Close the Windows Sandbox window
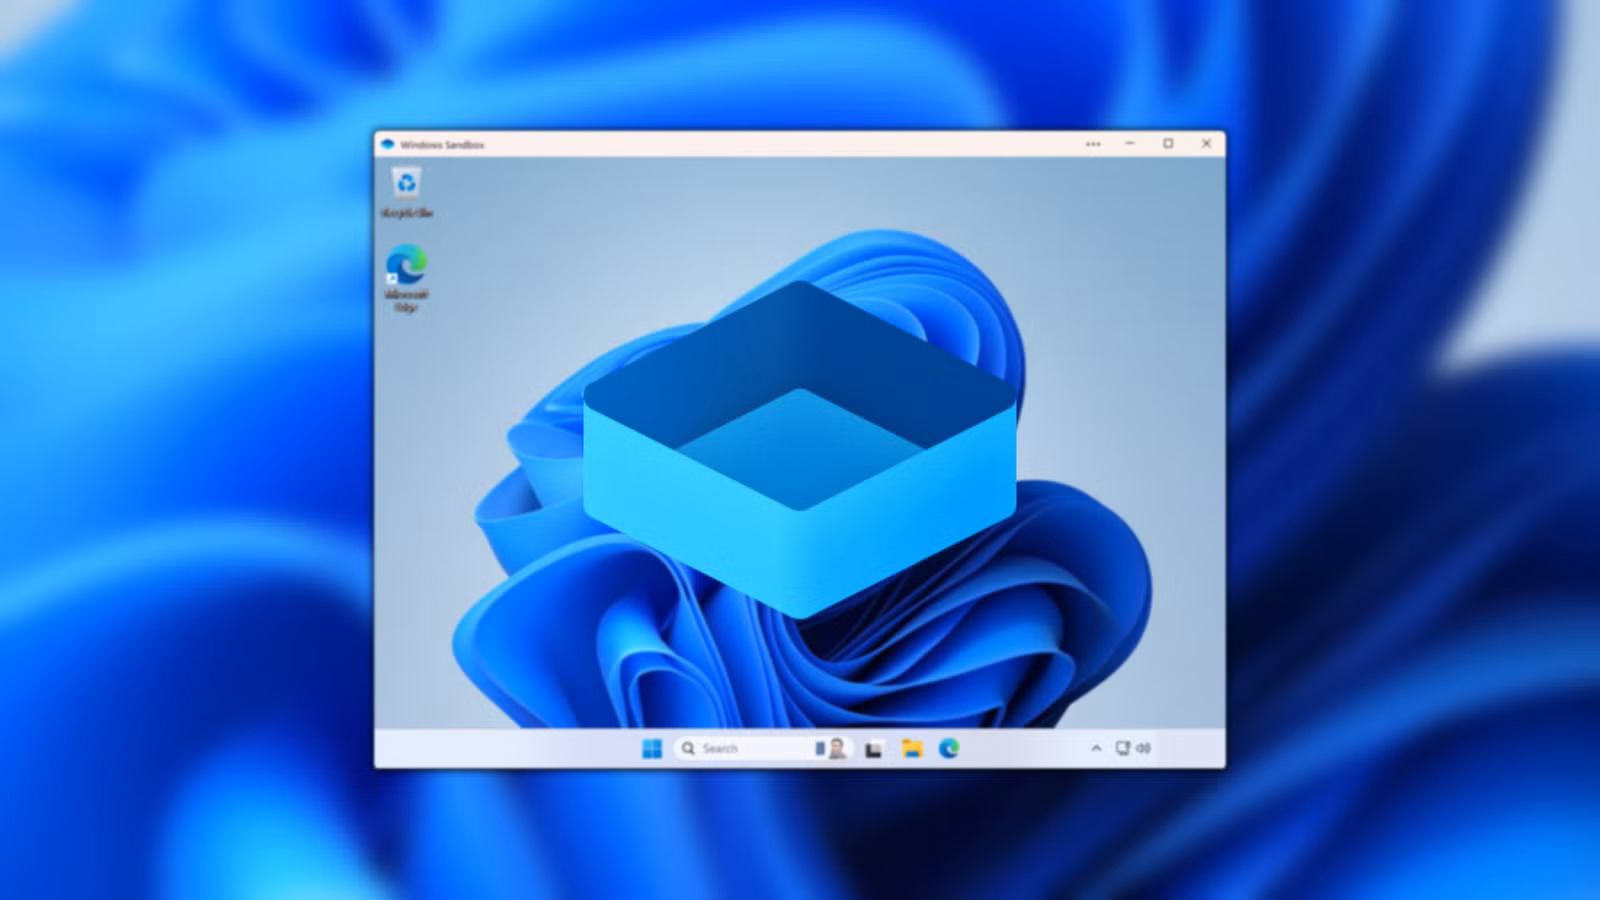1600x900 pixels. pyautogui.click(x=1206, y=144)
